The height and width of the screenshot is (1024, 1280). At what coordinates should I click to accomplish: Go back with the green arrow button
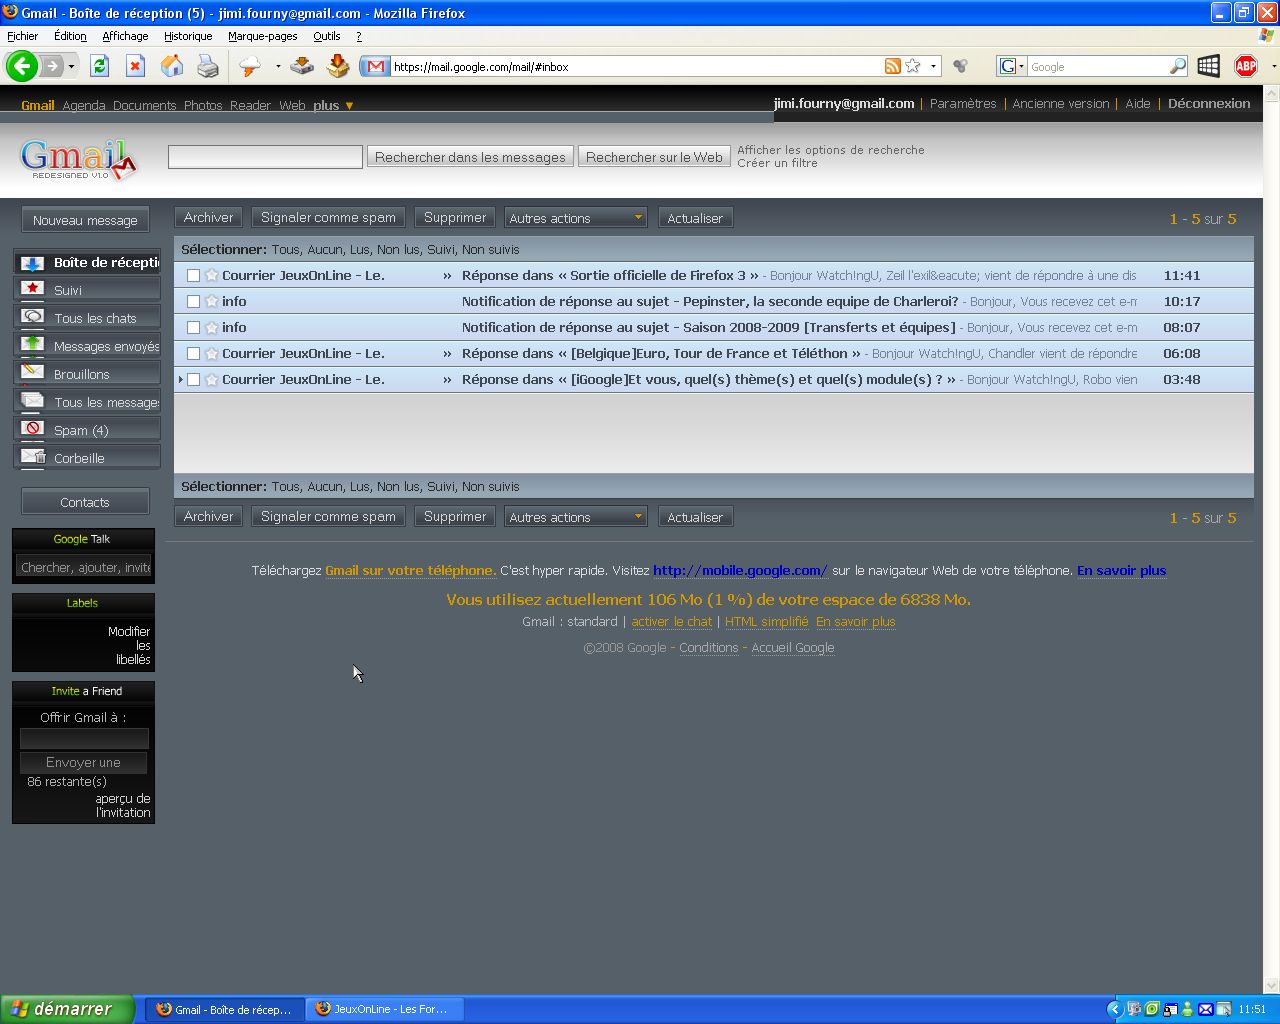click(21, 66)
